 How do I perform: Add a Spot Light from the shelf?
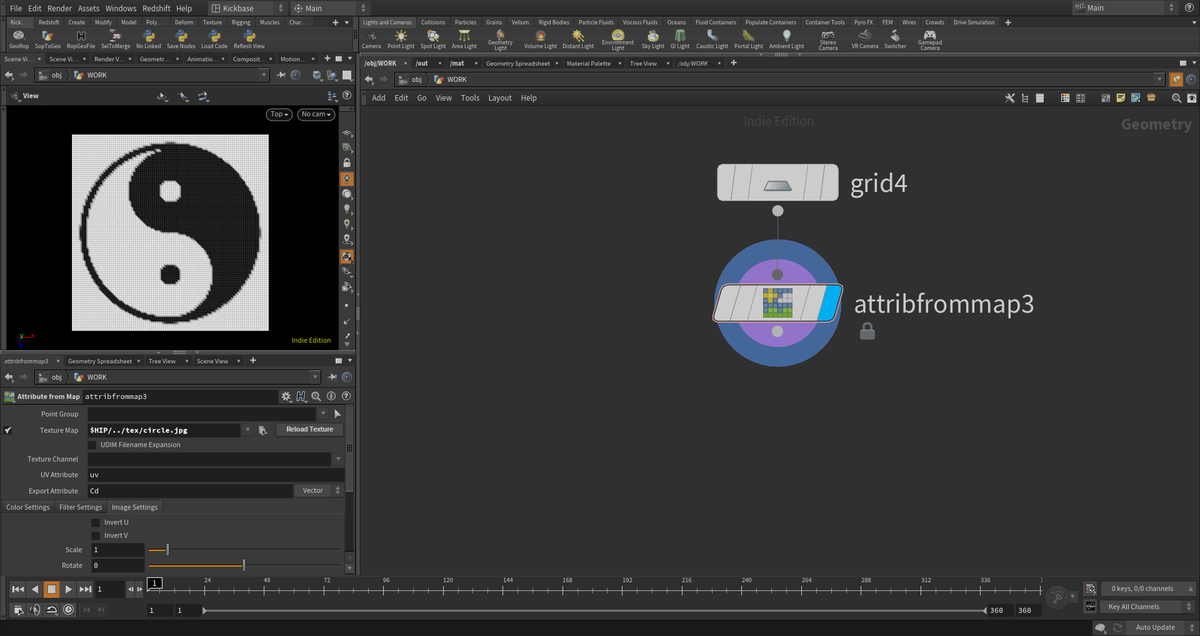click(433, 39)
